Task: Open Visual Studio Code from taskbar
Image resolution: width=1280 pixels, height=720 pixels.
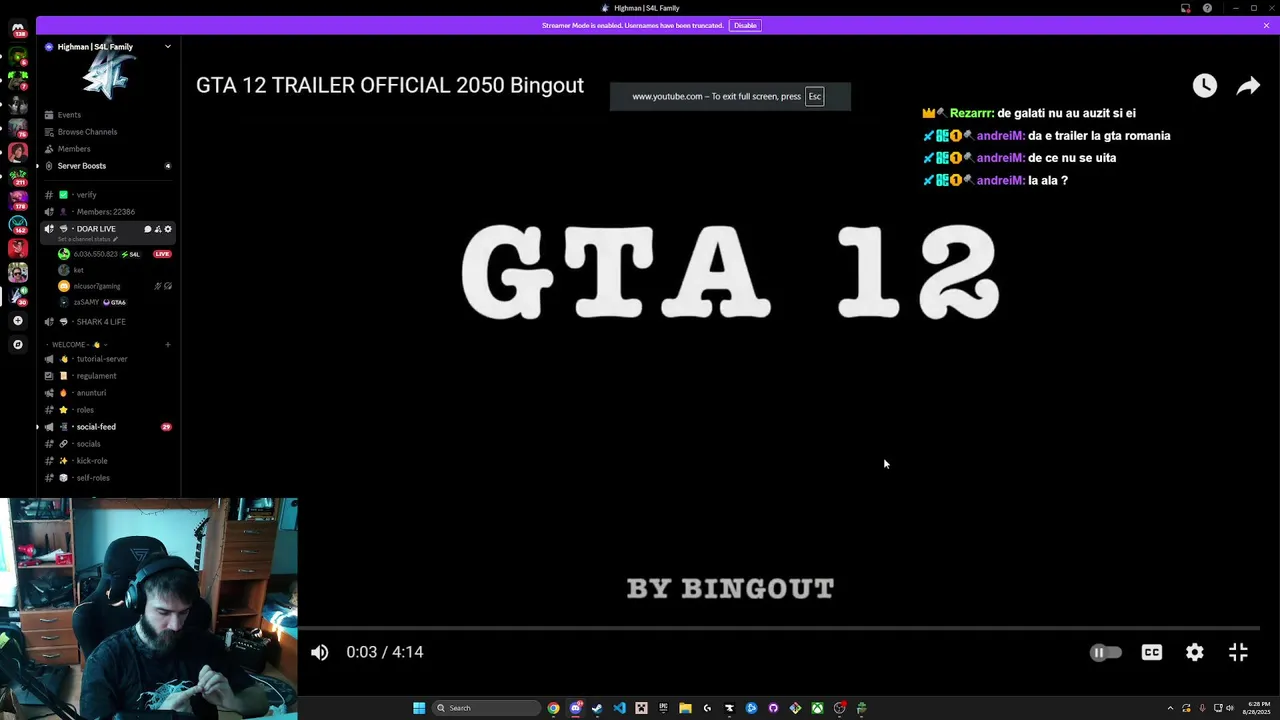Action: (x=619, y=708)
